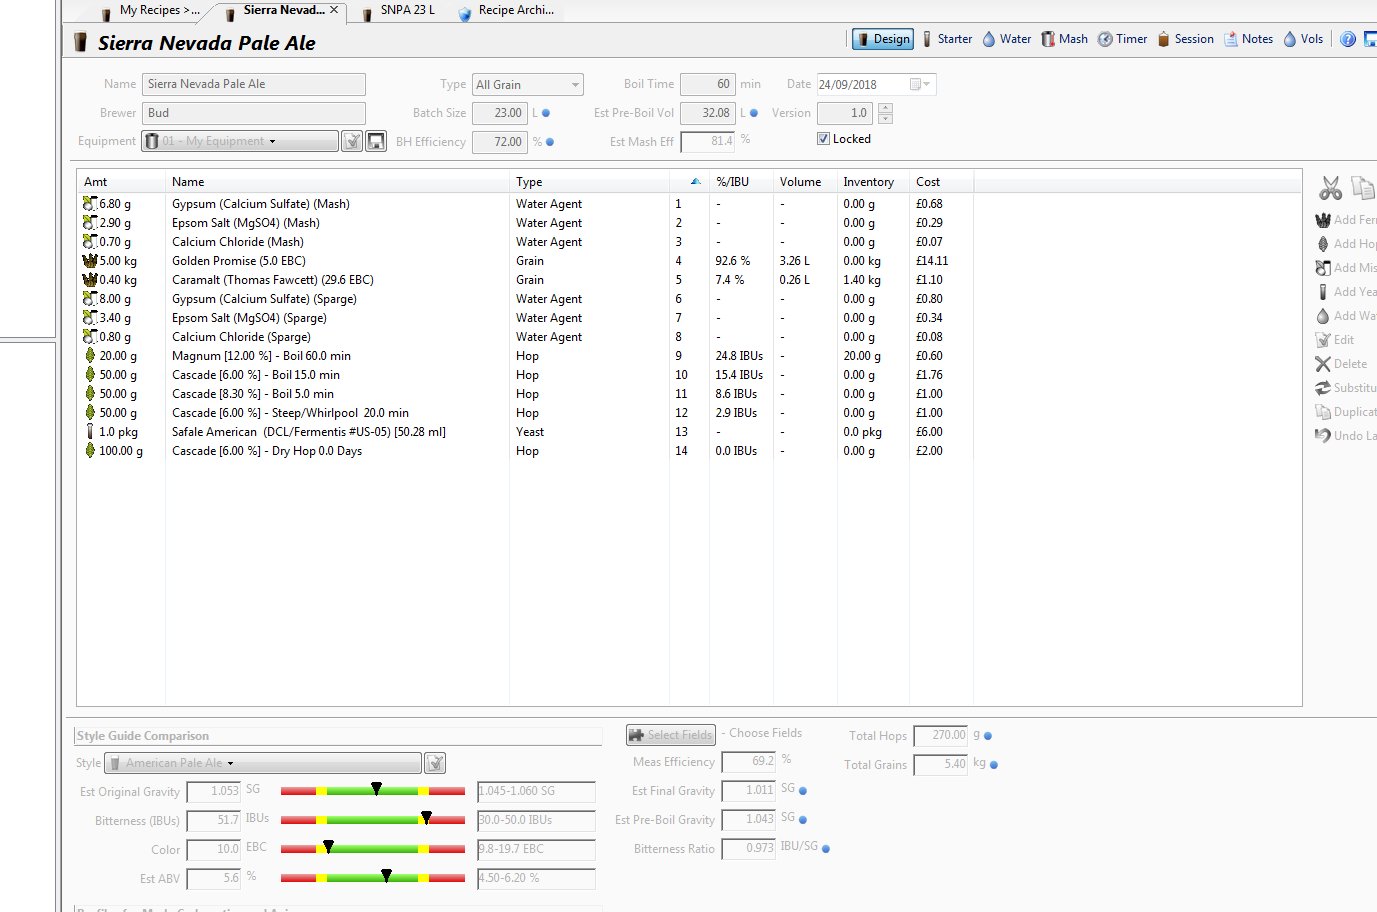Open the Session view
This screenshot has height=912, width=1377.
tap(1185, 39)
